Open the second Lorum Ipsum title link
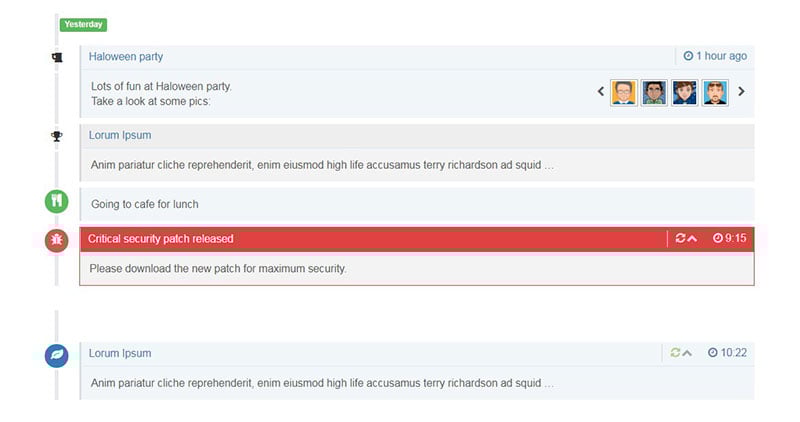This screenshot has width=800, height=422. (x=120, y=353)
